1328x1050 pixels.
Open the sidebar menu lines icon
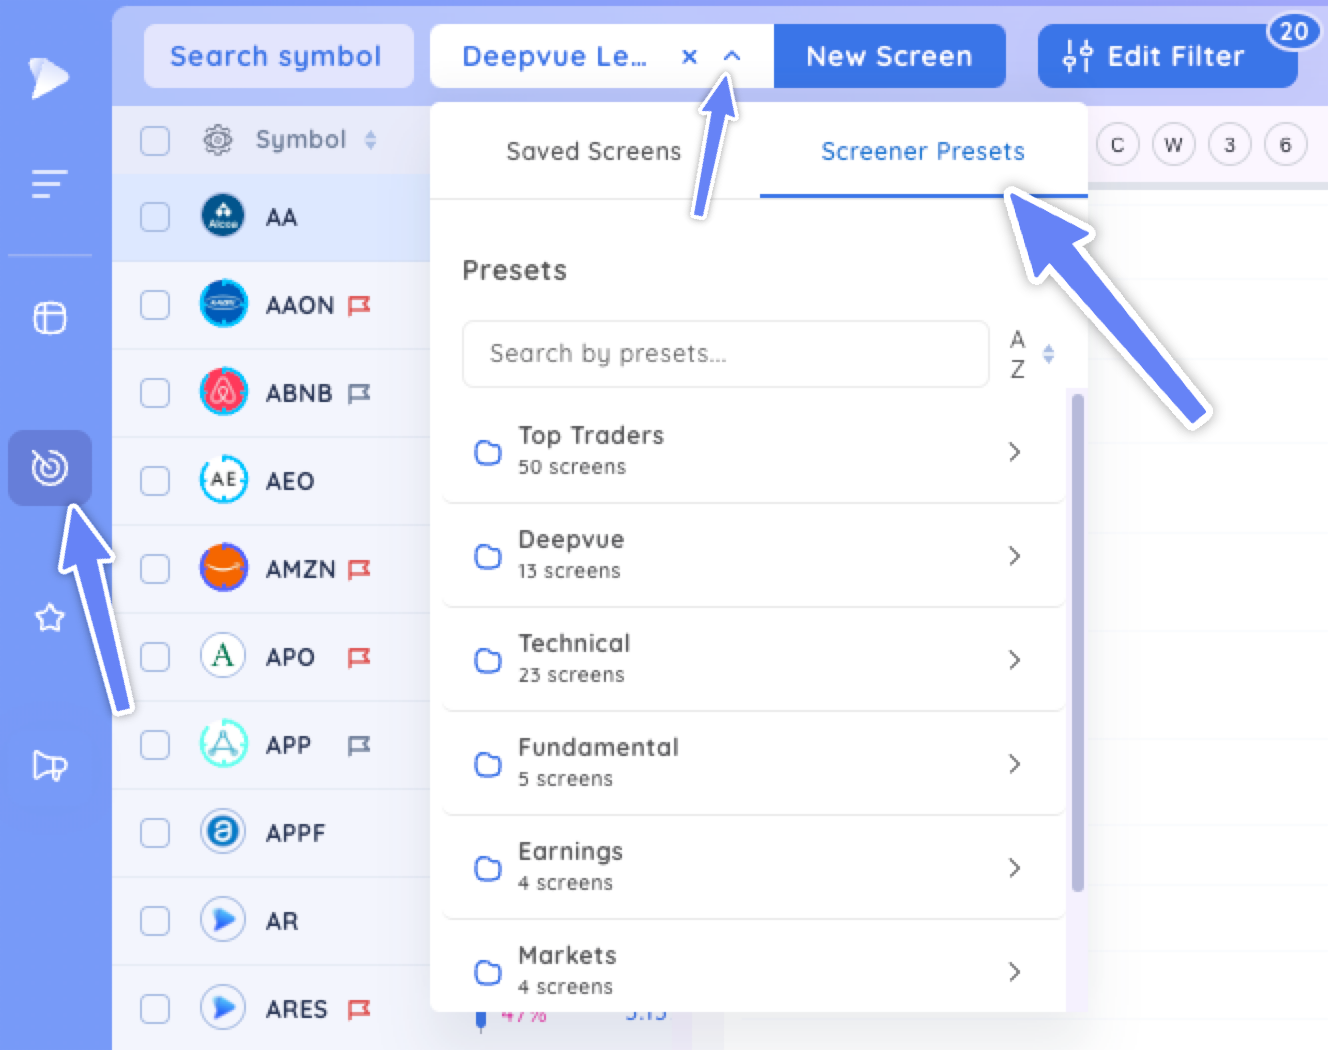pos(49,184)
